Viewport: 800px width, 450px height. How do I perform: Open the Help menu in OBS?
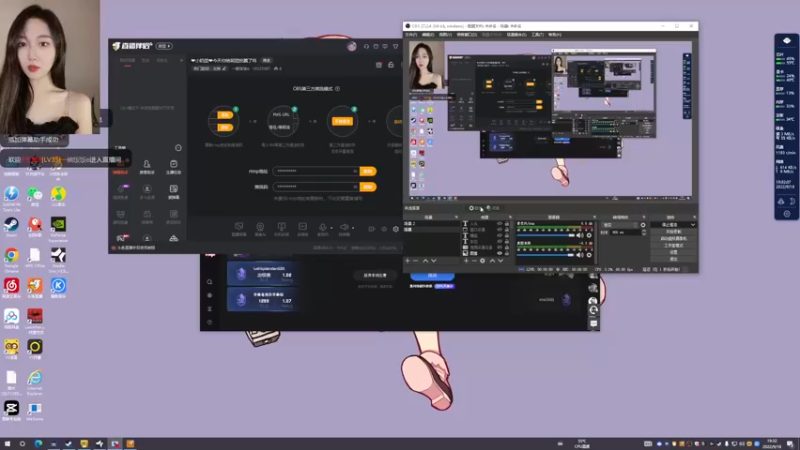click(x=555, y=35)
